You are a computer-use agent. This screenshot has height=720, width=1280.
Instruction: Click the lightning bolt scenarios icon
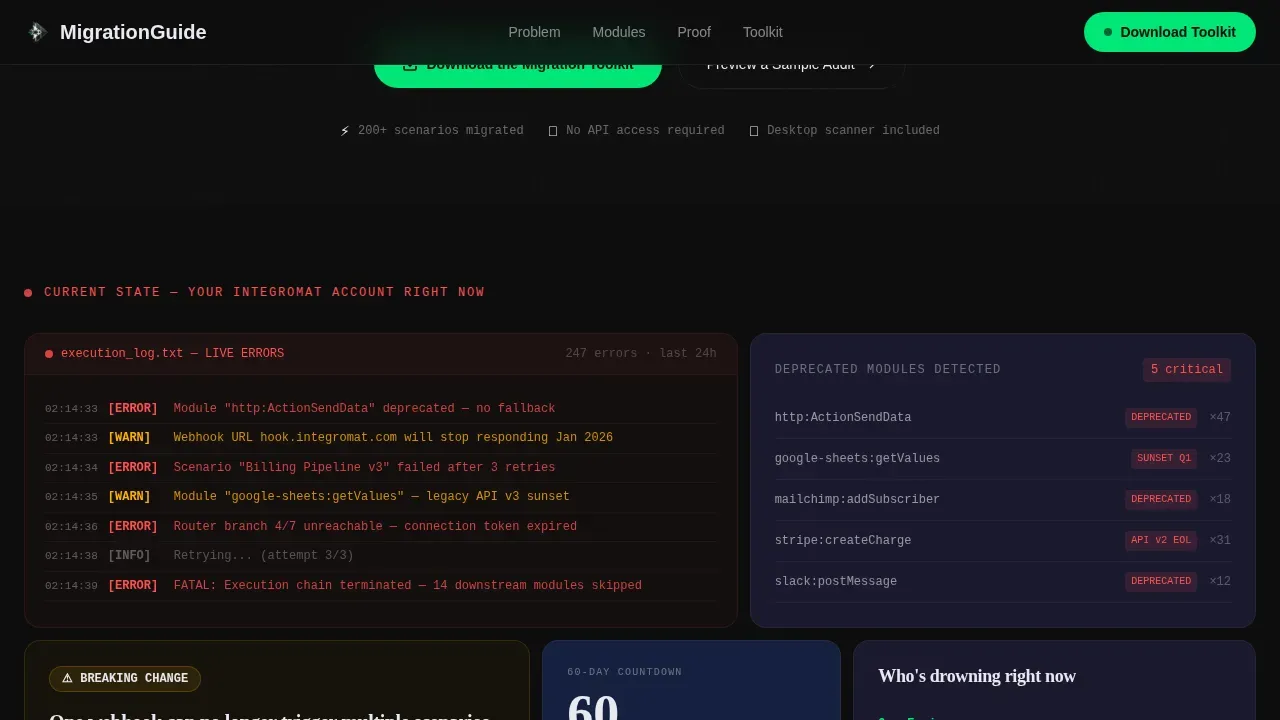(x=345, y=131)
